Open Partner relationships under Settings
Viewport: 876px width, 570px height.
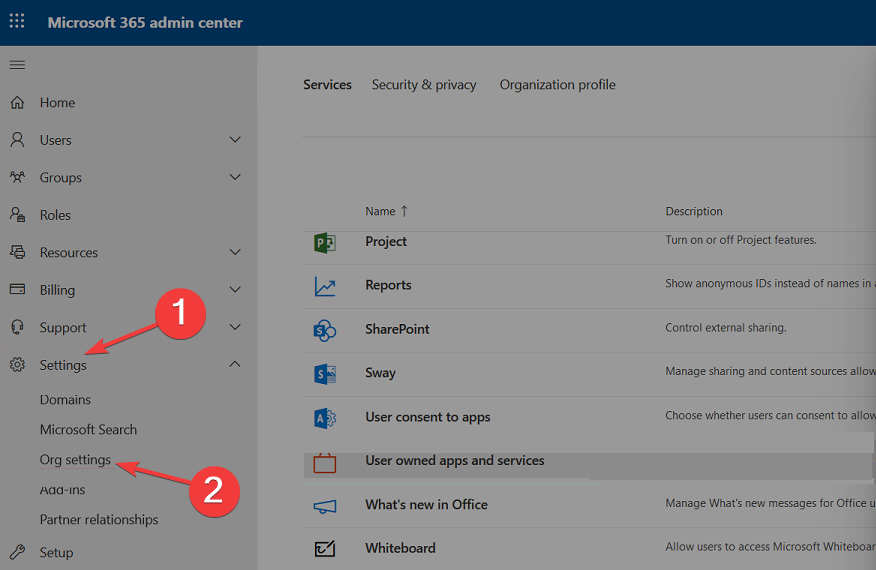point(99,519)
